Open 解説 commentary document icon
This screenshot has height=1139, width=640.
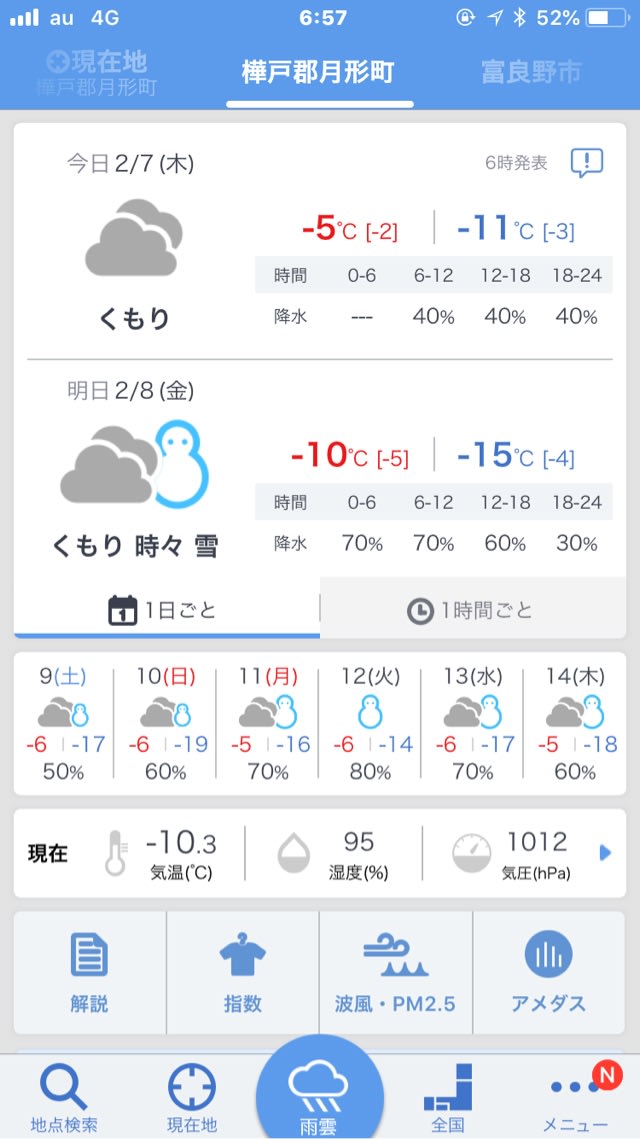pos(89,972)
